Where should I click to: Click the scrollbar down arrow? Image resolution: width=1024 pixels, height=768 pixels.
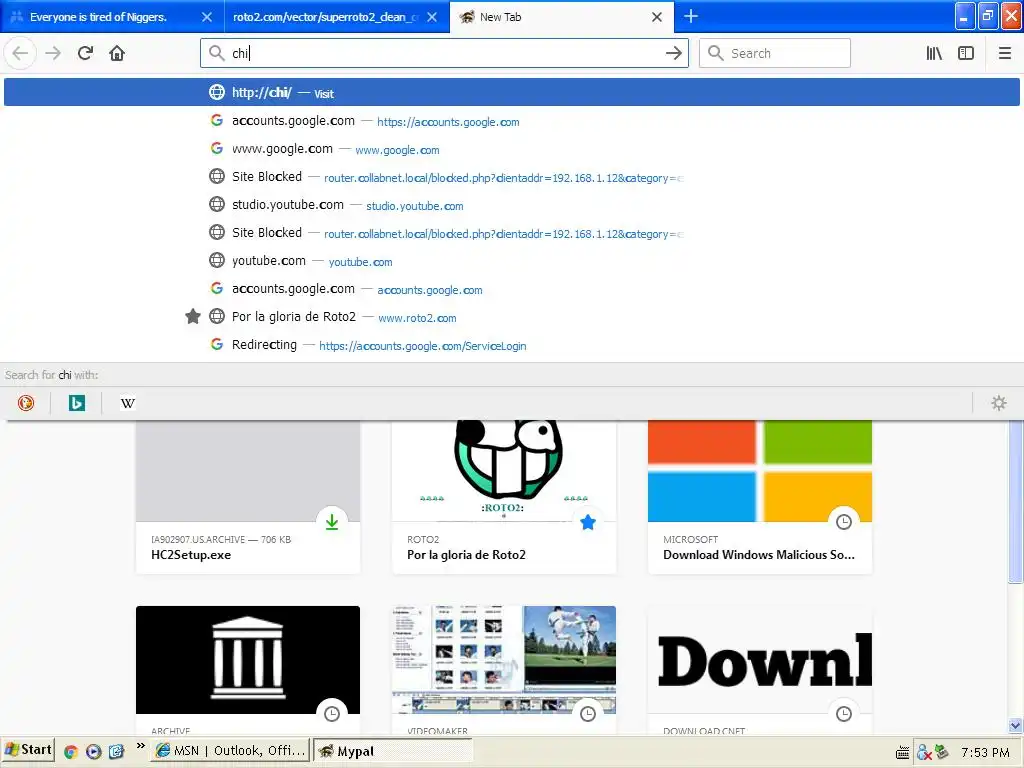click(x=1015, y=725)
